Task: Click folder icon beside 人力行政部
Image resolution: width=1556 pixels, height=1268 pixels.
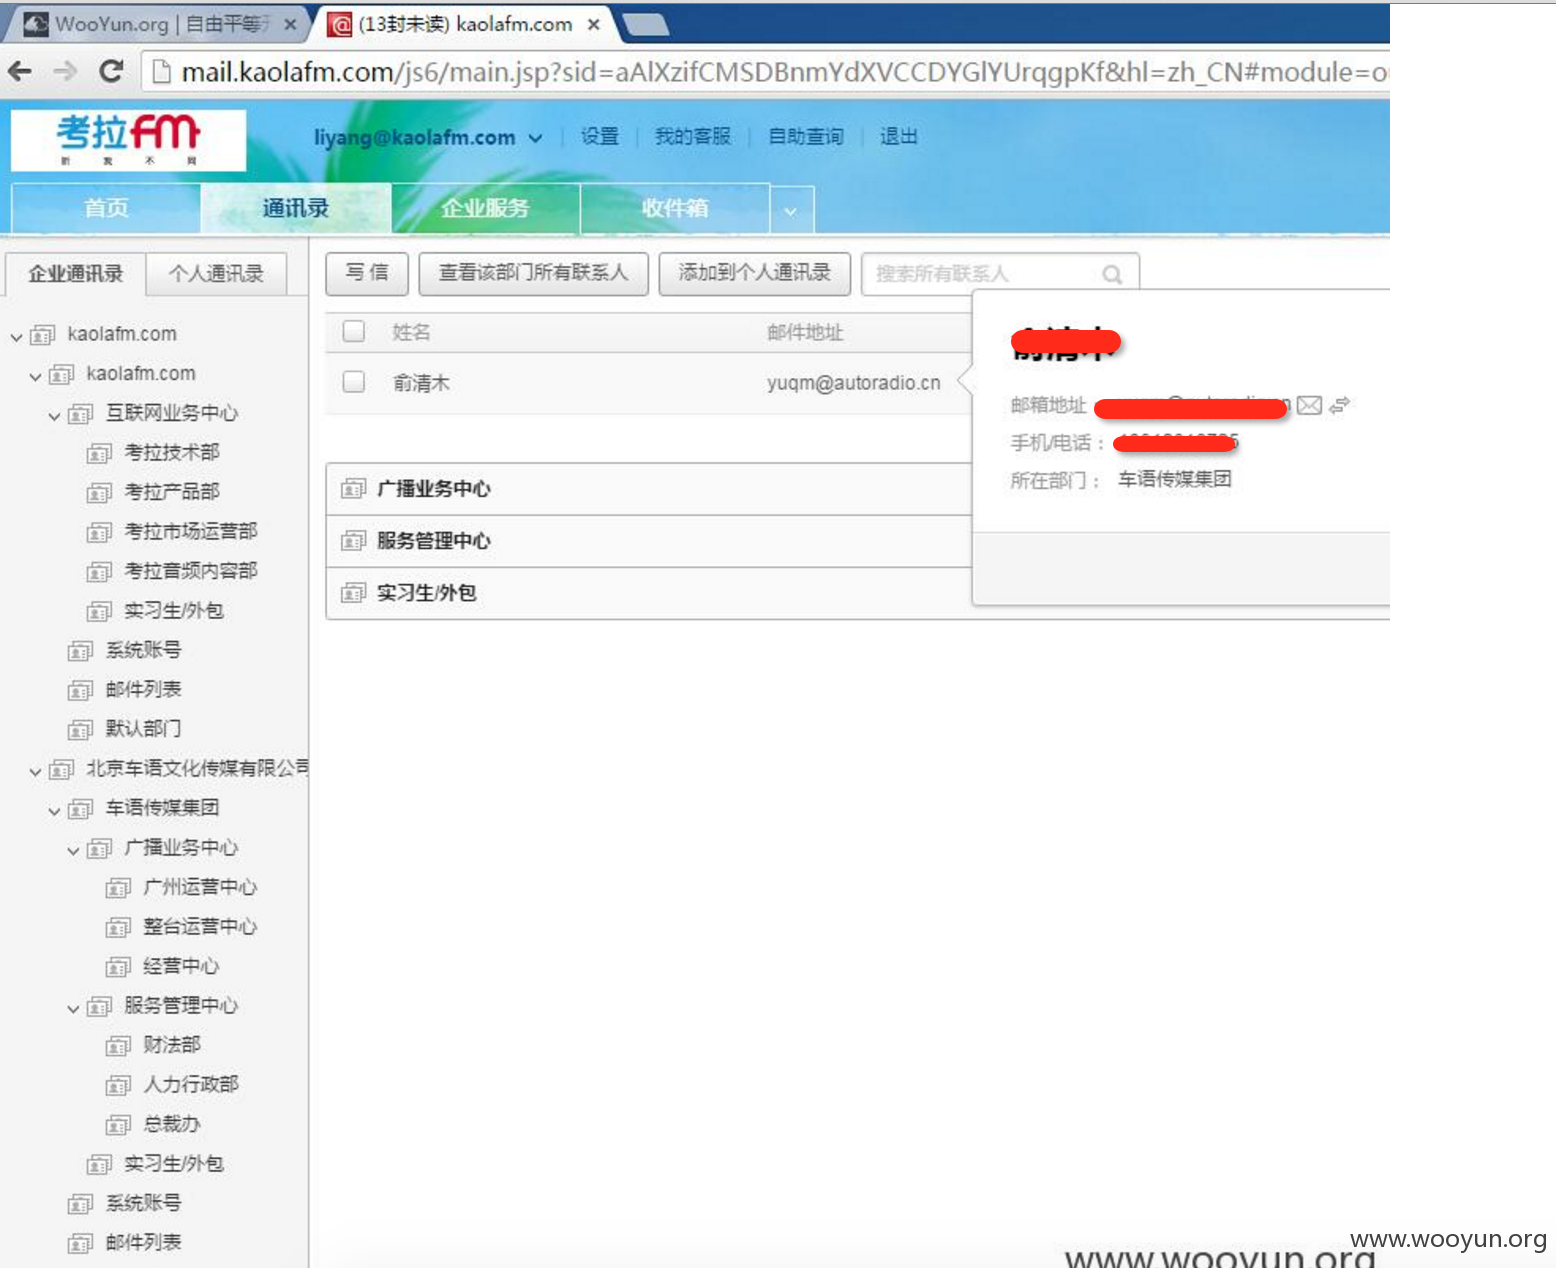Action: [118, 1086]
